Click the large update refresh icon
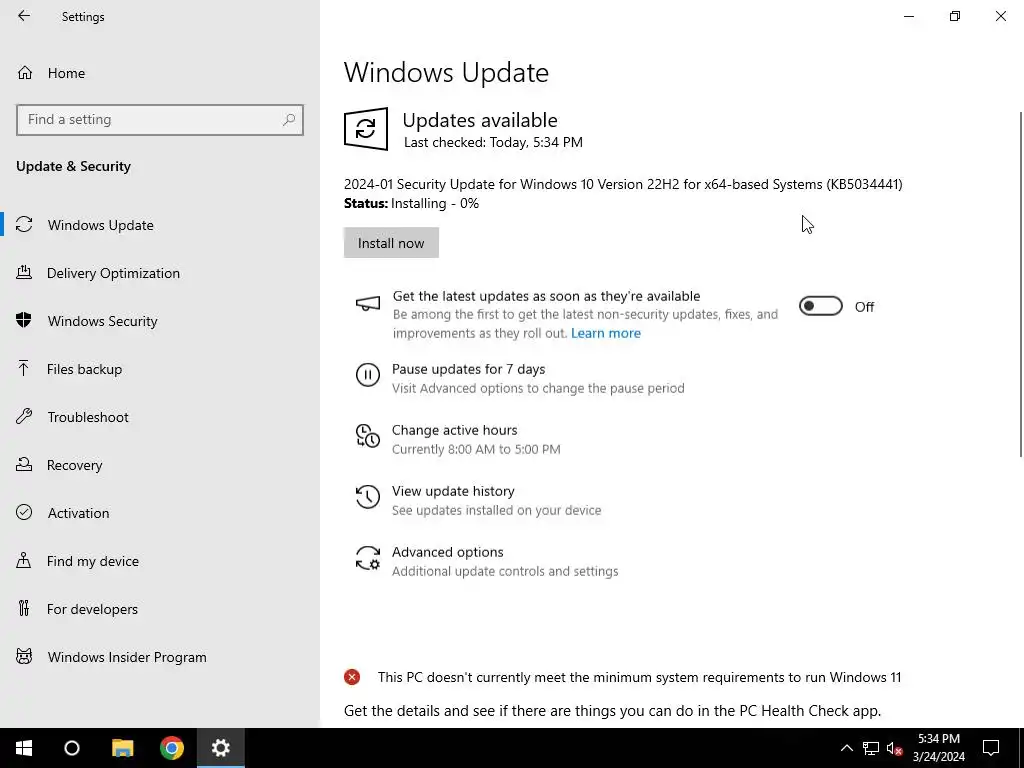1024x768 pixels. click(366, 129)
